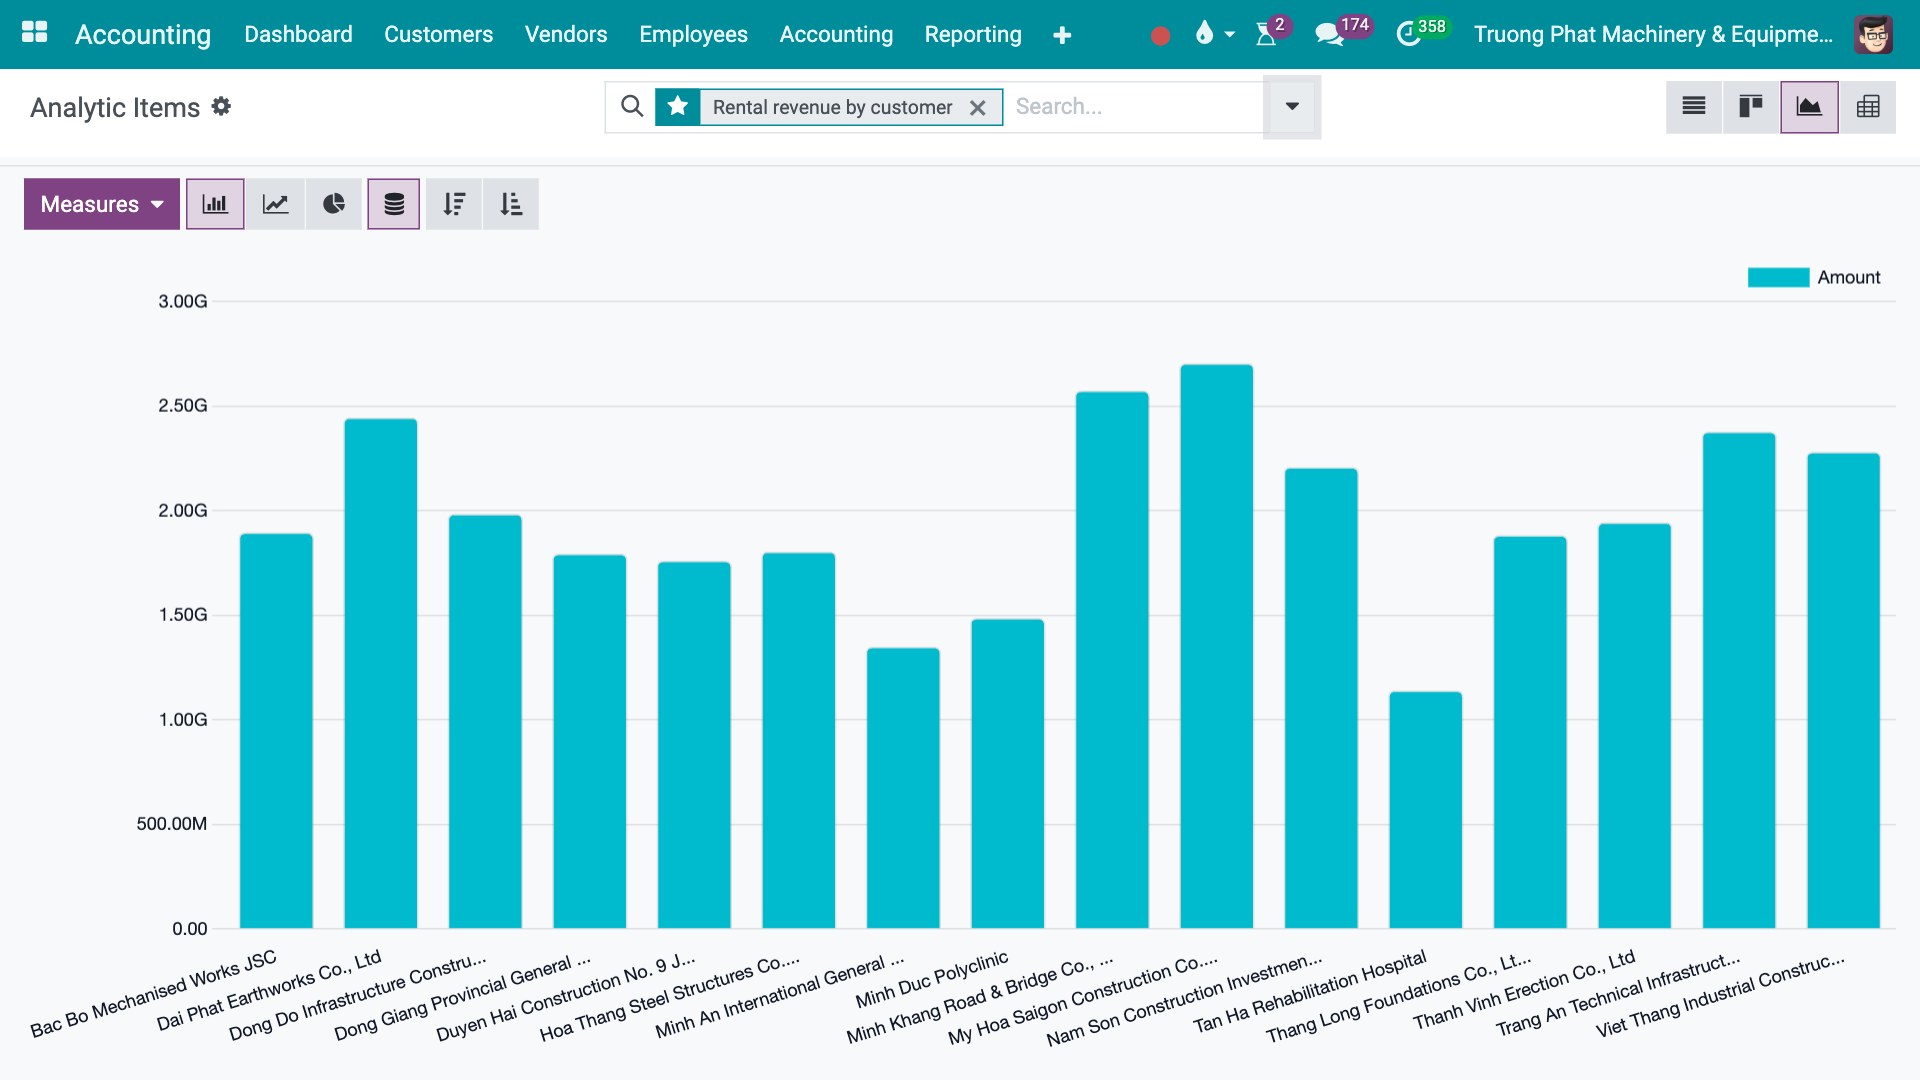Click the favorite star filter icon
The width and height of the screenshot is (1920, 1080).
pyautogui.click(x=678, y=106)
